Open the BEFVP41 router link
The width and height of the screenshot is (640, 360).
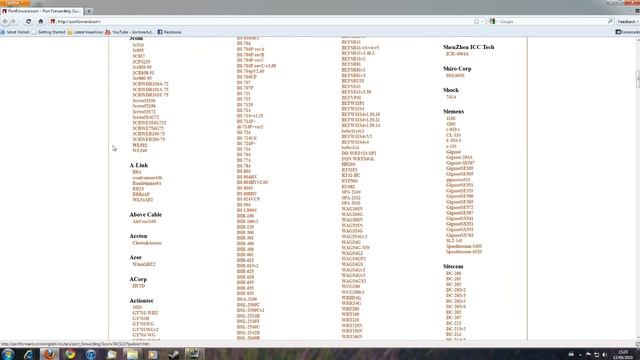coord(351,98)
